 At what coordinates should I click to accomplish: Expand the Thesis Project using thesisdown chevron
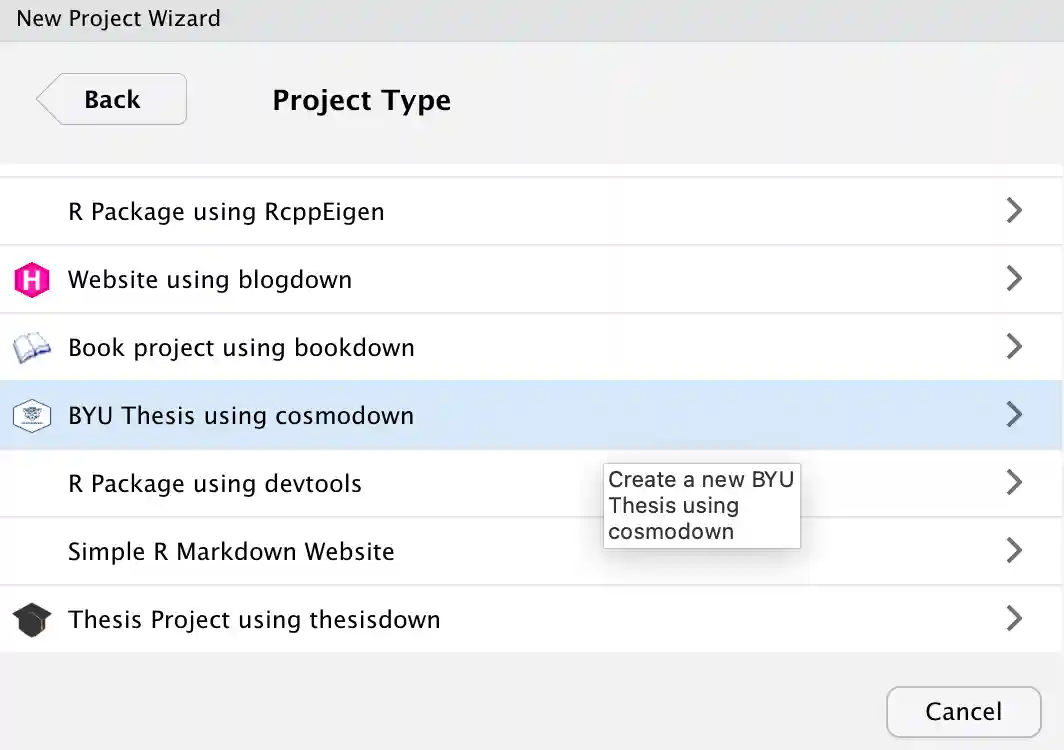click(1014, 618)
